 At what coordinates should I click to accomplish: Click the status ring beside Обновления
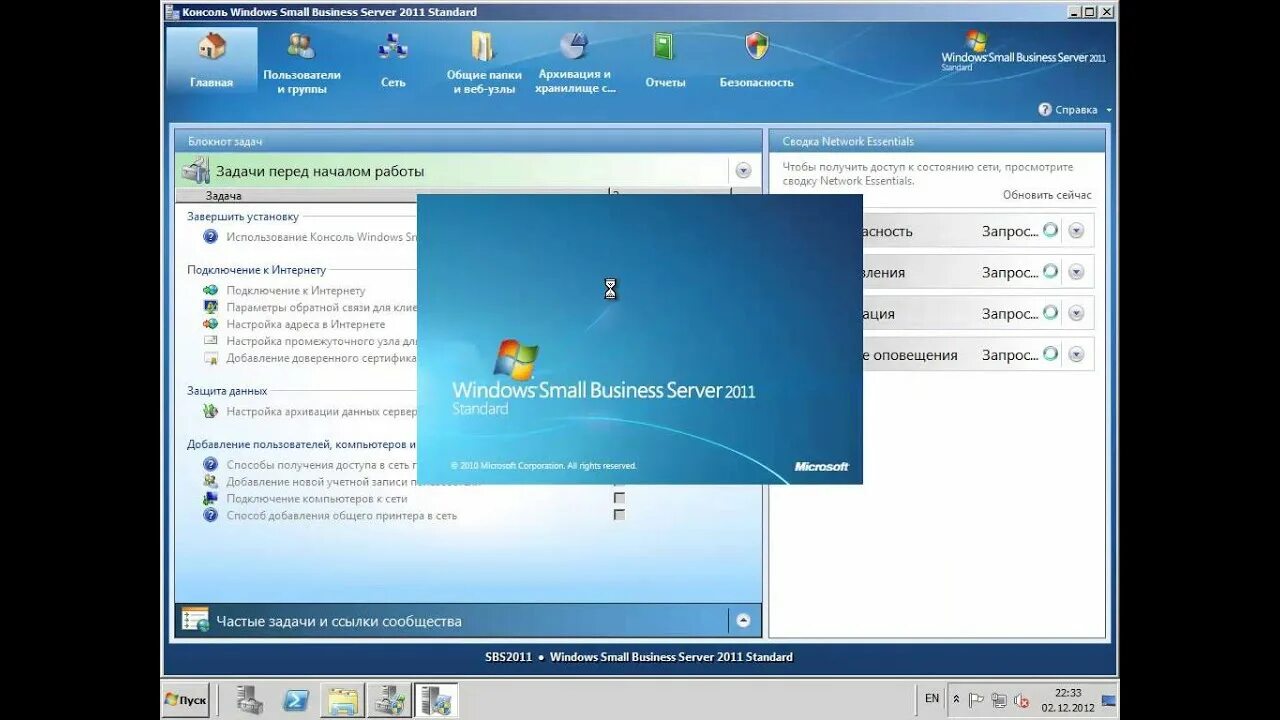[1050, 271]
